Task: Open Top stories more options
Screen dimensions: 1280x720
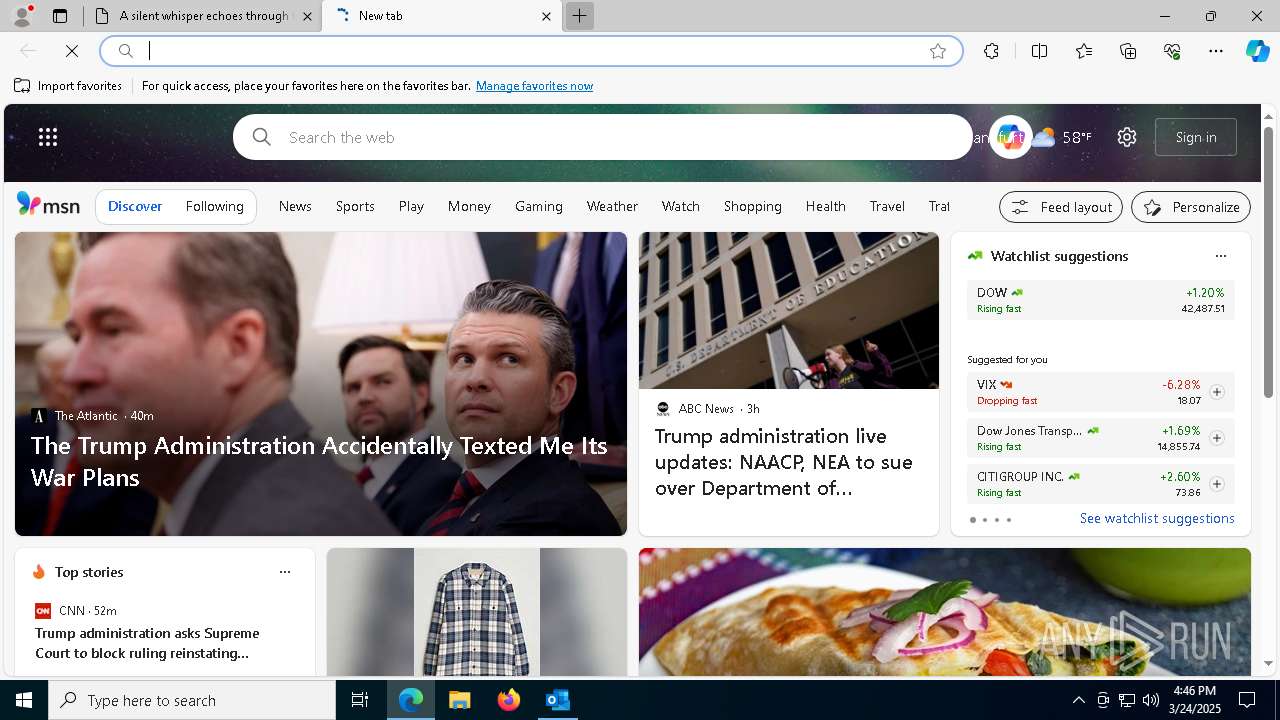Action: pos(285,572)
